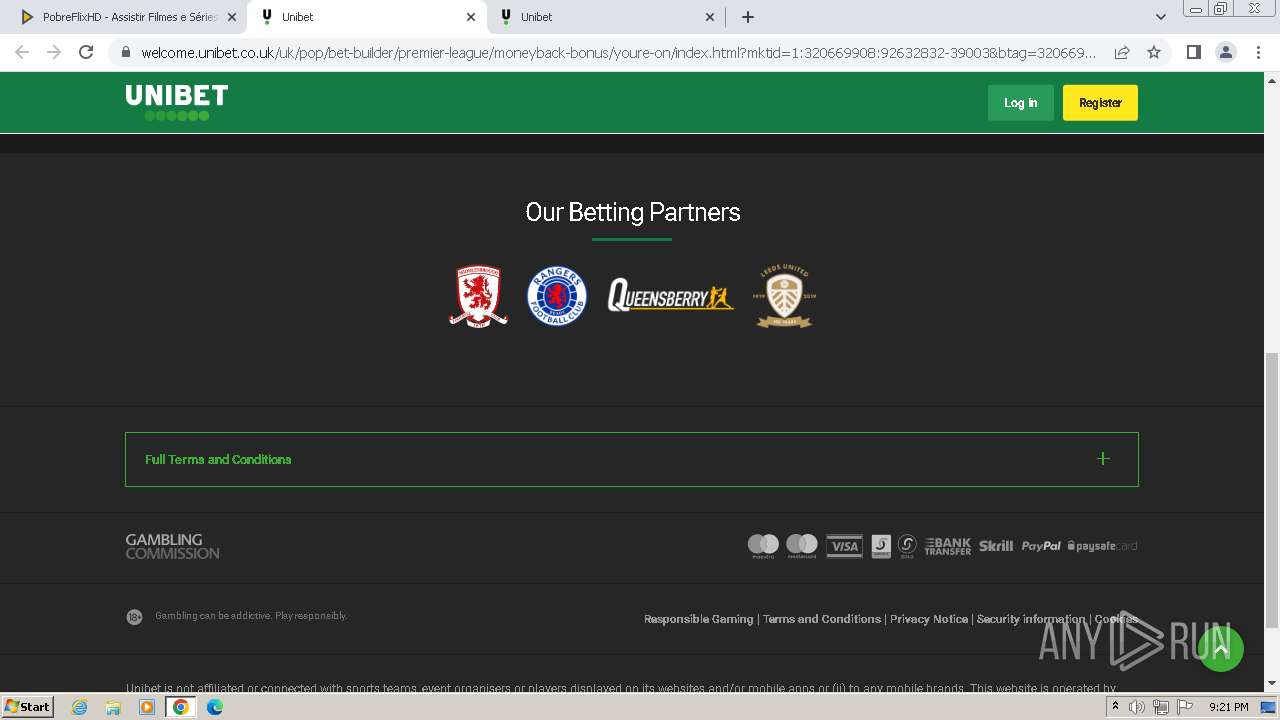Image resolution: width=1280 pixels, height=720 pixels.
Task: Open the tab search dropdown arrow
Action: 1160,17
